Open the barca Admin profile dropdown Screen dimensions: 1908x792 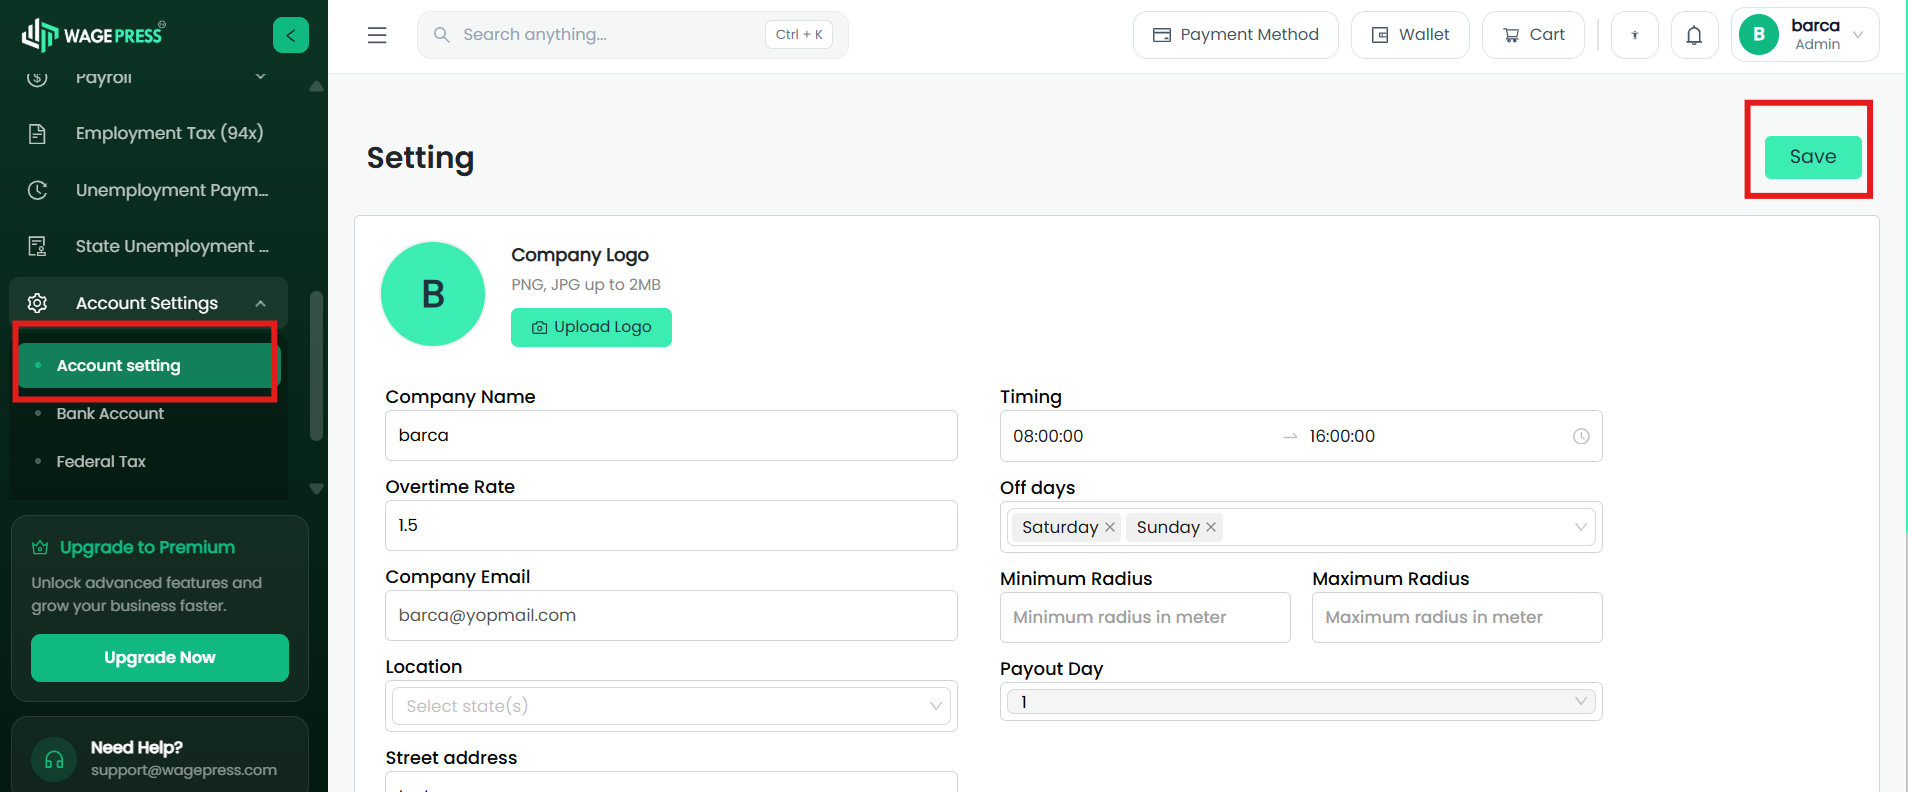(x=1805, y=35)
